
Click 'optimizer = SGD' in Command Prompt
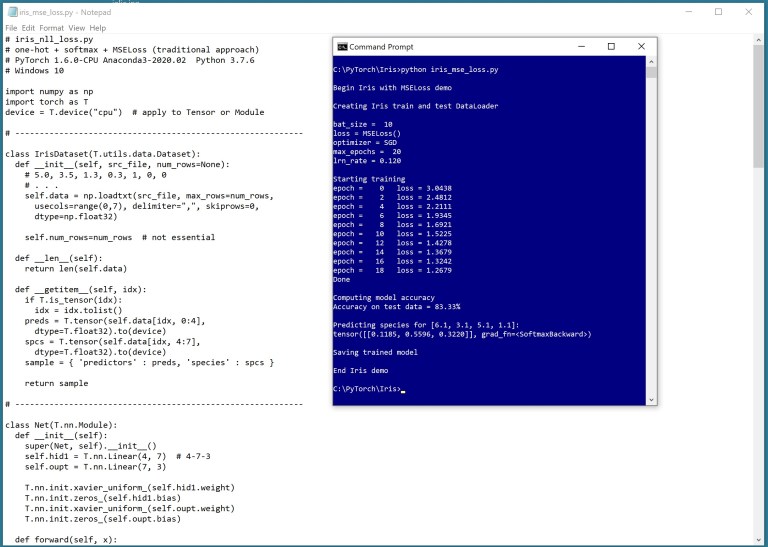pos(365,143)
